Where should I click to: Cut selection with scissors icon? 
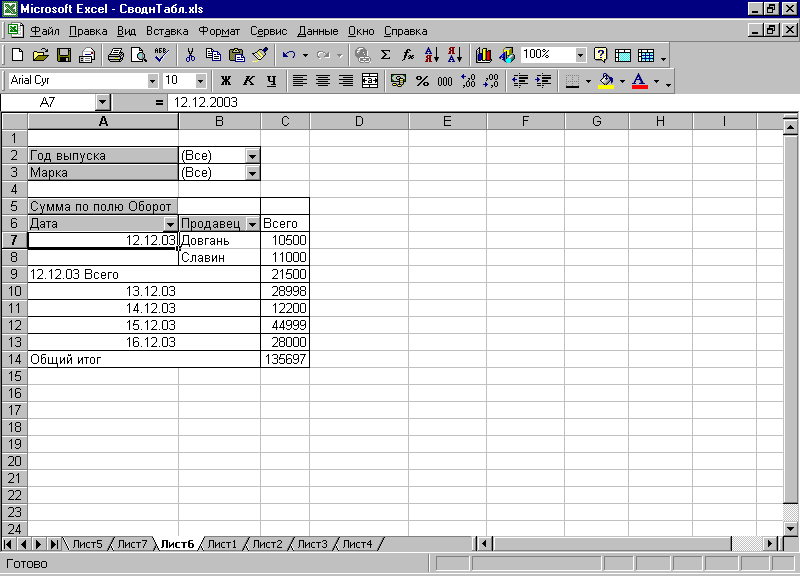click(190, 55)
